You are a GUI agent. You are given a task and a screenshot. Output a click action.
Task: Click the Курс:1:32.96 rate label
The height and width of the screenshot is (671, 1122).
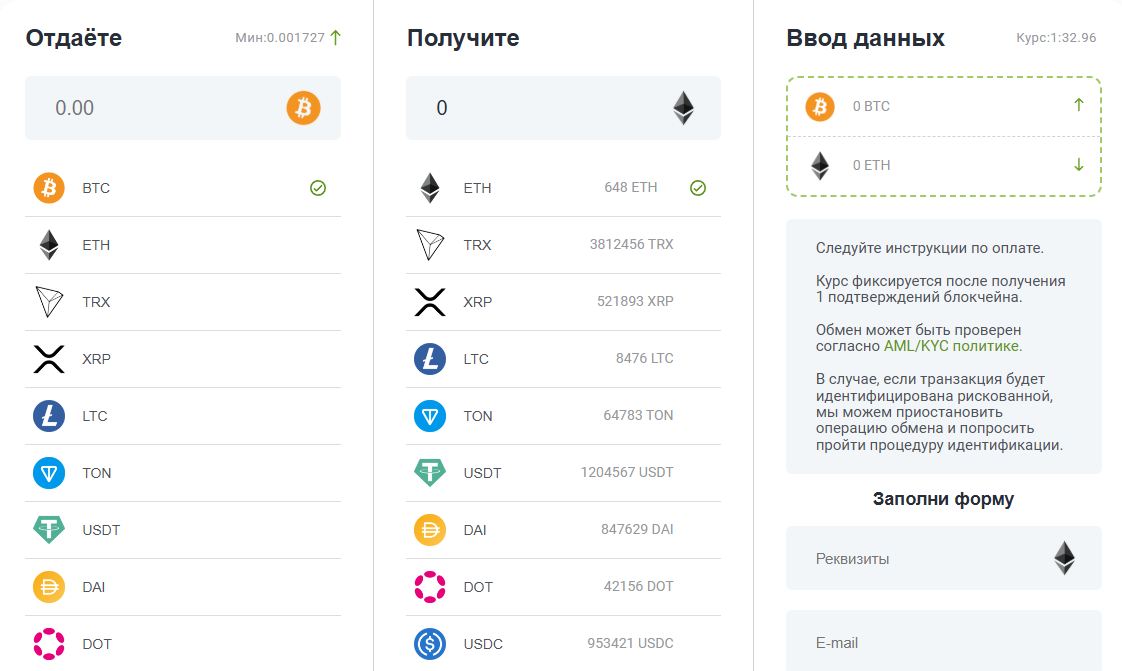coord(1055,38)
